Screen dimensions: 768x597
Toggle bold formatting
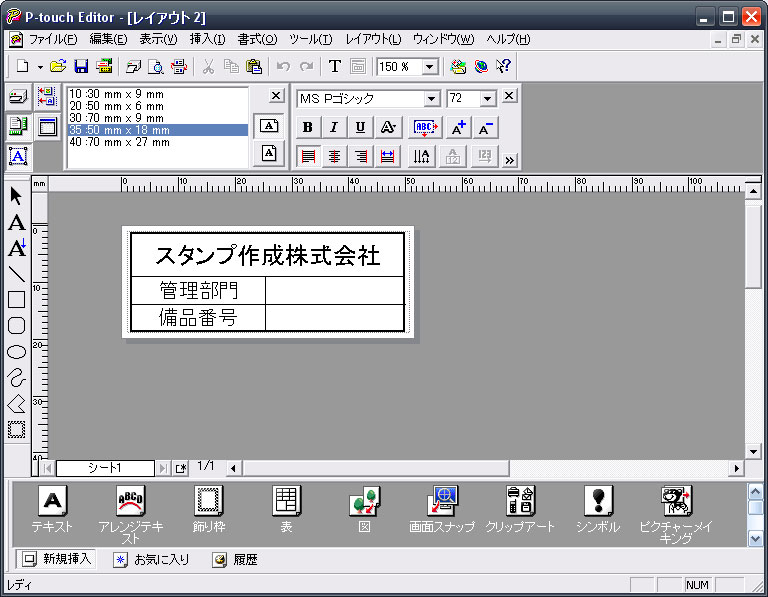(x=308, y=127)
